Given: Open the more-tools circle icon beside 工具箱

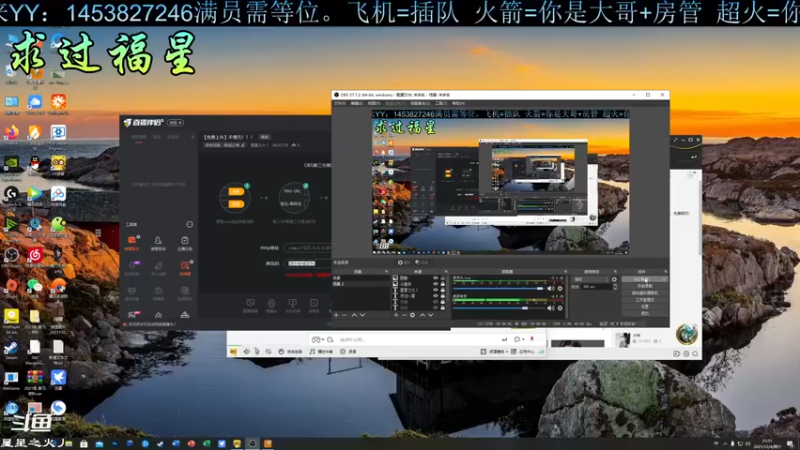Looking at the screenshot, I should 190,224.
